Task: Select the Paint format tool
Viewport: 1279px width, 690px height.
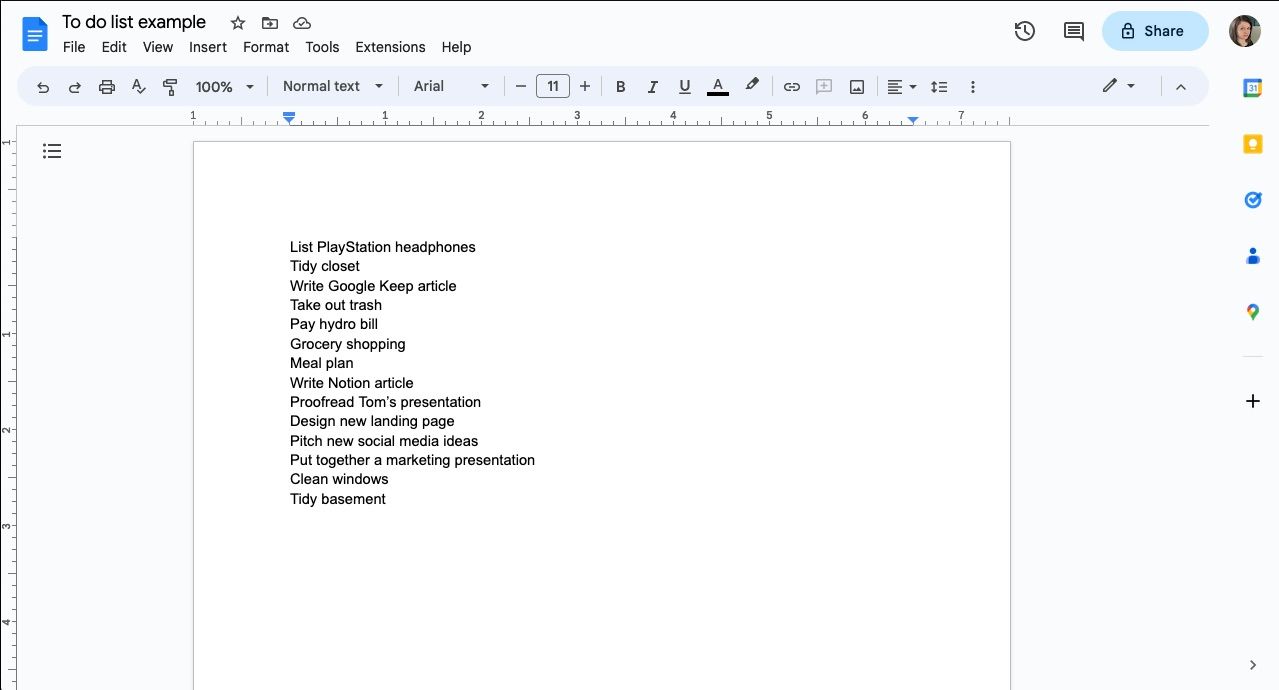Action: pos(170,87)
